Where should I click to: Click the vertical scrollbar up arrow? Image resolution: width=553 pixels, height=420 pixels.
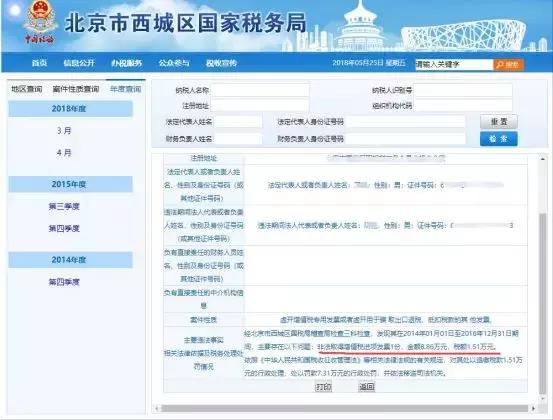click(543, 159)
